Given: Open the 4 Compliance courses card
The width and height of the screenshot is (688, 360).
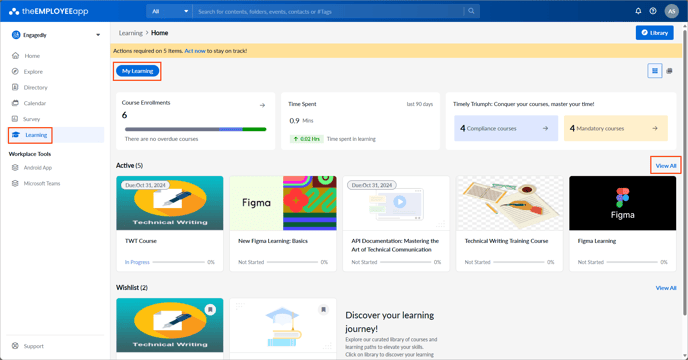Looking at the screenshot, I should pos(506,128).
